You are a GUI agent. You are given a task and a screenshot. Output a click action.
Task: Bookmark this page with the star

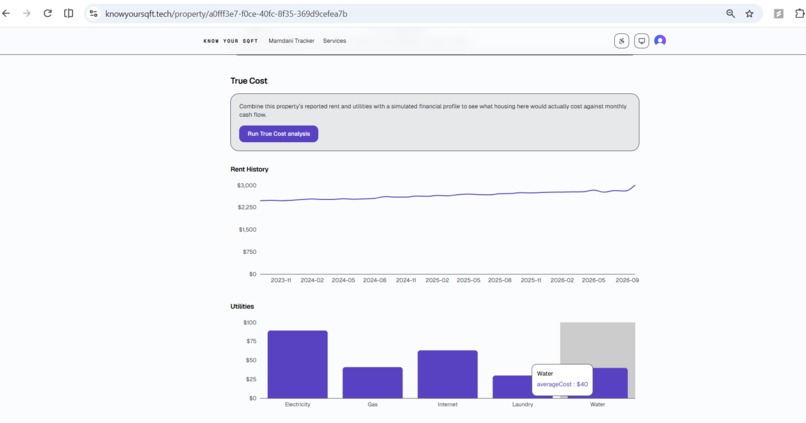[749, 14]
